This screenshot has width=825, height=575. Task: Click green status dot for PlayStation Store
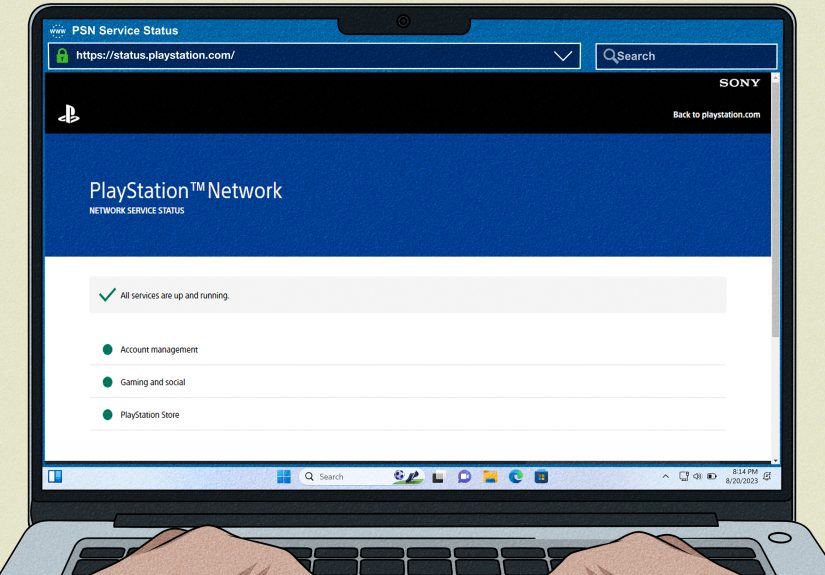click(107, 415)
